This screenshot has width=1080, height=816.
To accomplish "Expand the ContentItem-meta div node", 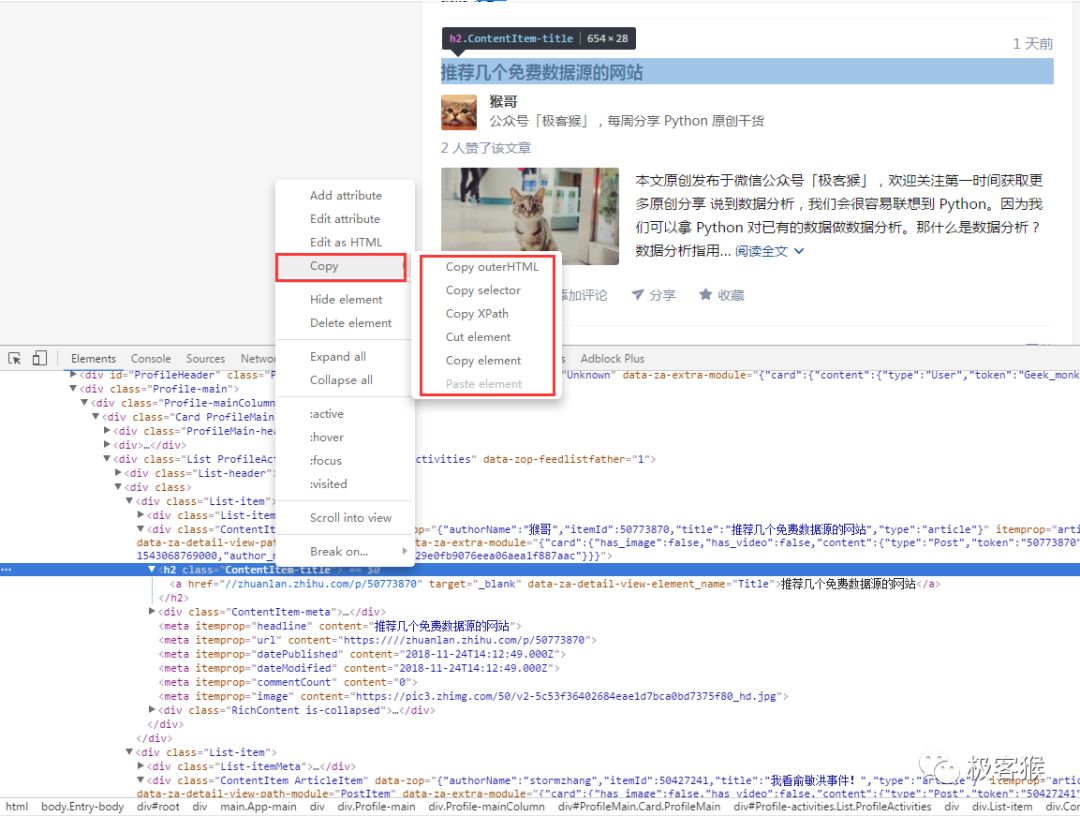I will point(152,611).
